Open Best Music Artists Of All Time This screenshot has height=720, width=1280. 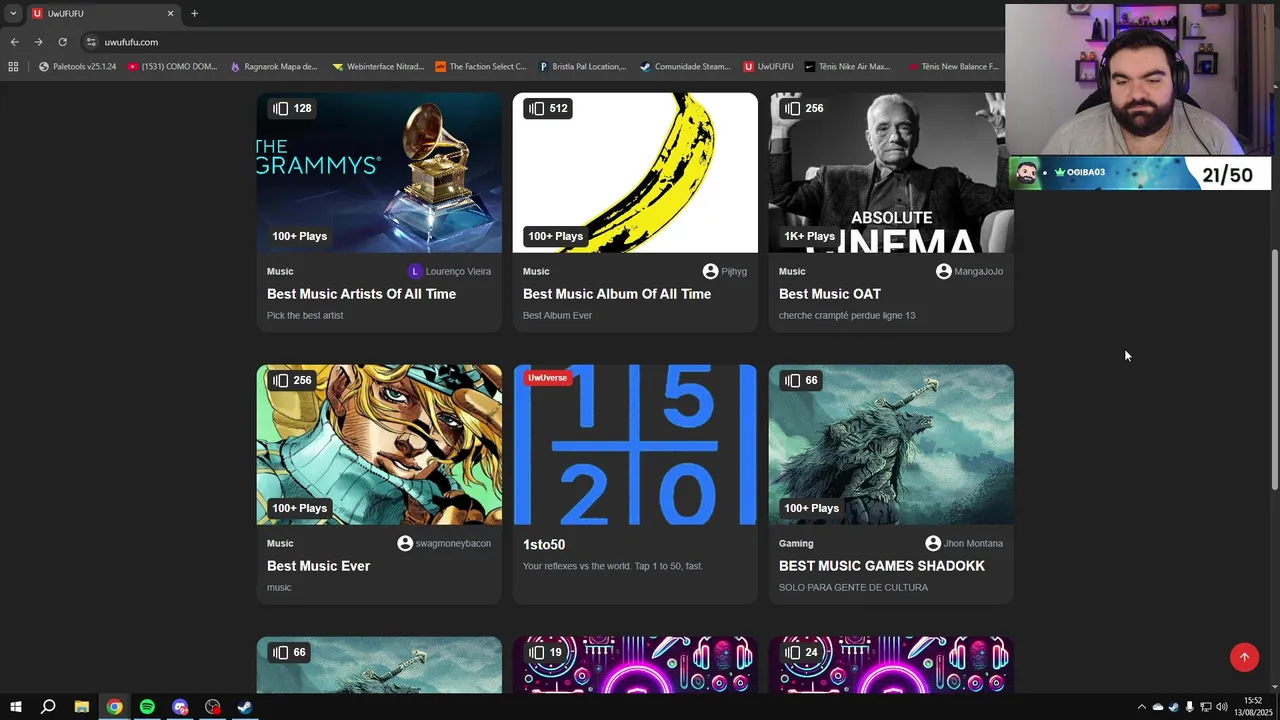tap(361, 294)
